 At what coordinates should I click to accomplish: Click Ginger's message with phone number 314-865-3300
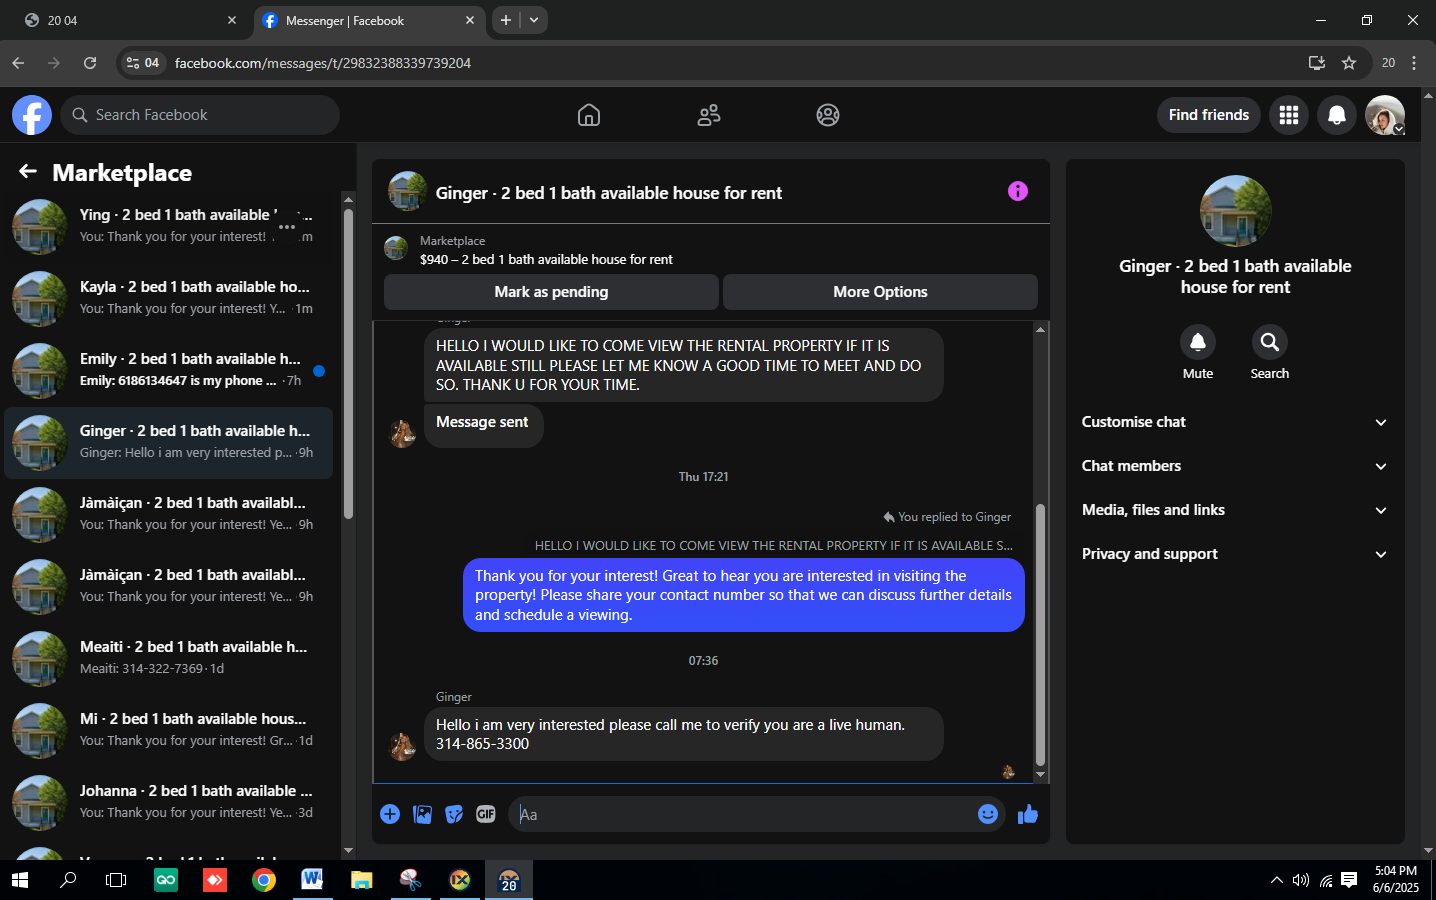[x=684, y=734]
